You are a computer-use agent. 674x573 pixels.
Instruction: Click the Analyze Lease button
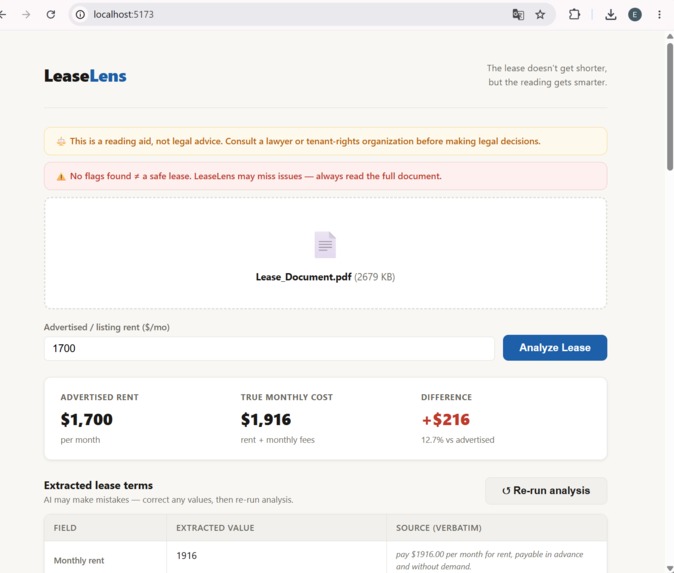point(555,348)
